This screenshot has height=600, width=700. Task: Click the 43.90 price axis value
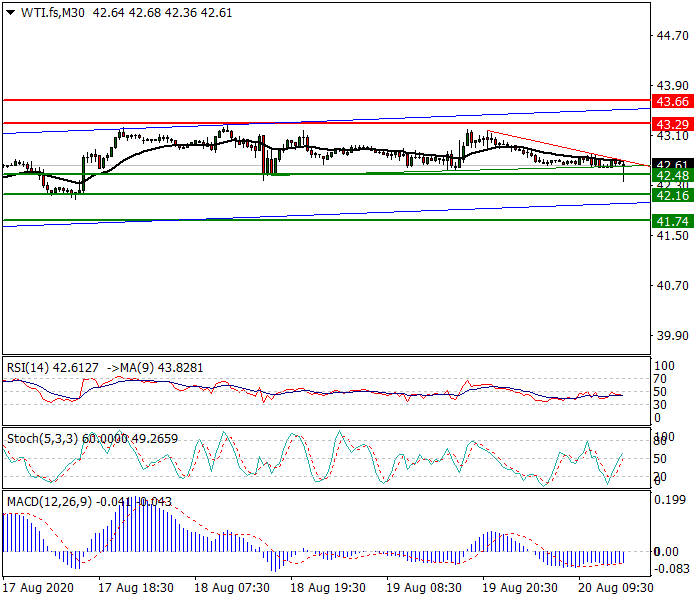[672, 85]
